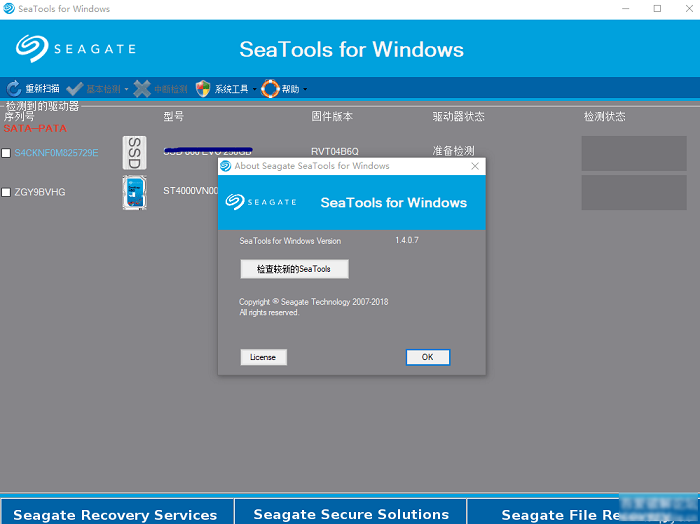Select the SSD drive icon
Image resolution: width=700 pixels, height=524 pixels.
(134, 153)
